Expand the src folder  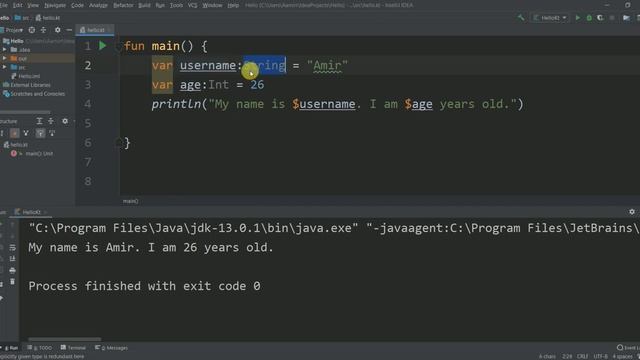(4, 67)
